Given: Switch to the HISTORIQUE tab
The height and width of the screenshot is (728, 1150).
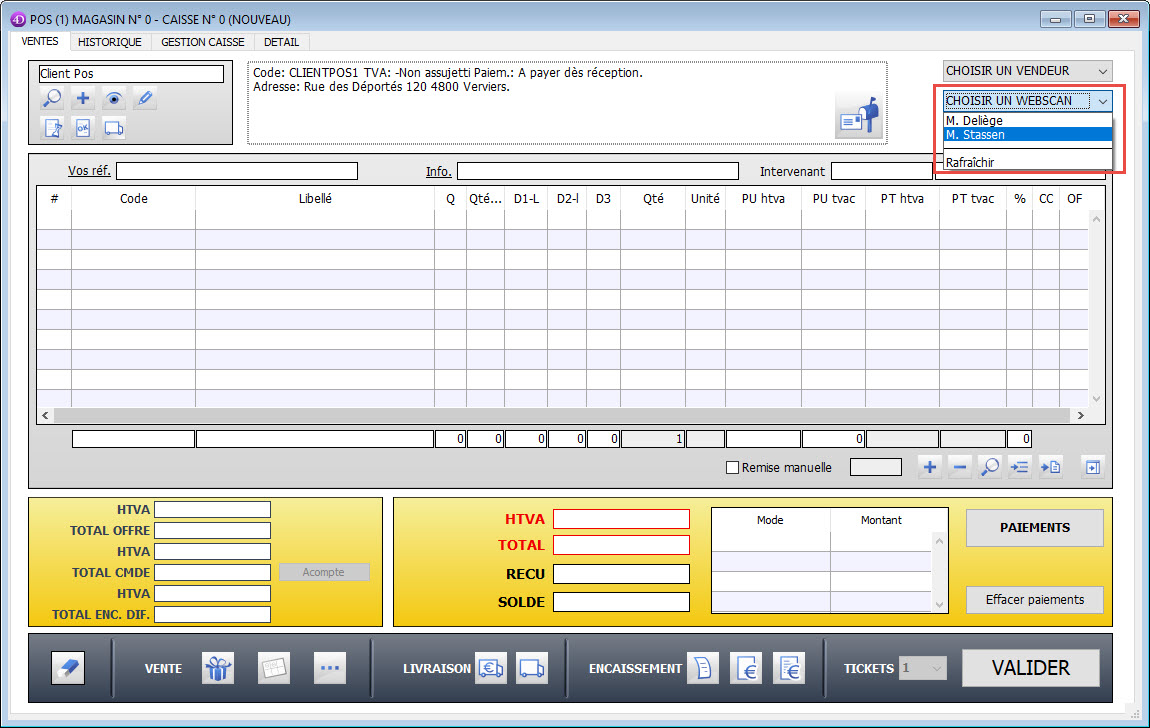Looking at the screenshot, I should pos(110,42).
